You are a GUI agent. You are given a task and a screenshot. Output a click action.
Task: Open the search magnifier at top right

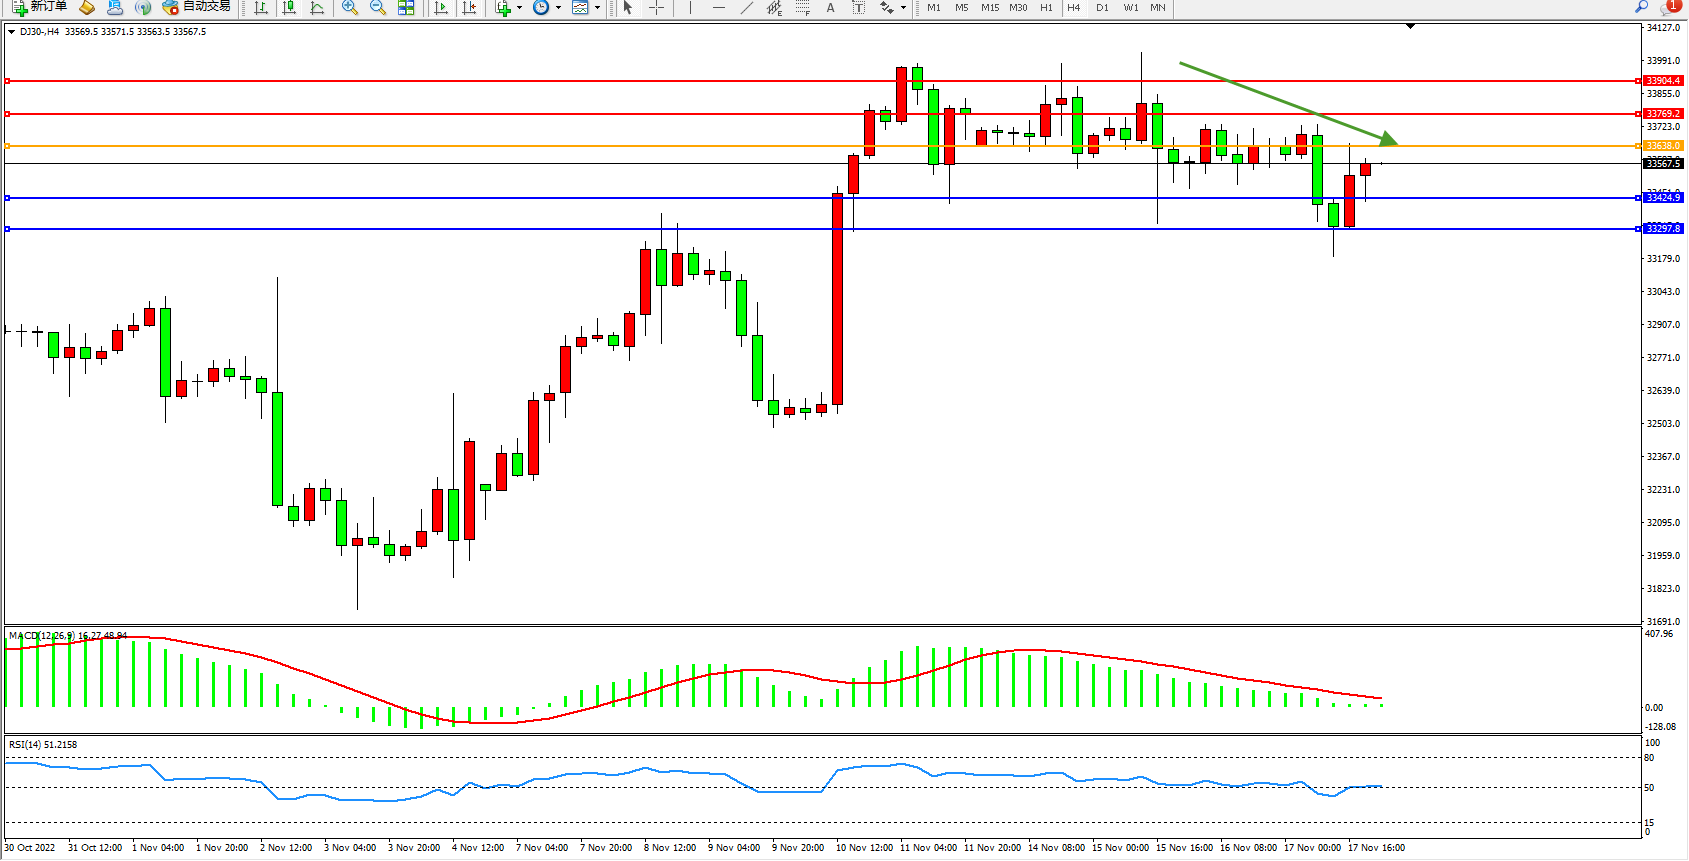1641,8
